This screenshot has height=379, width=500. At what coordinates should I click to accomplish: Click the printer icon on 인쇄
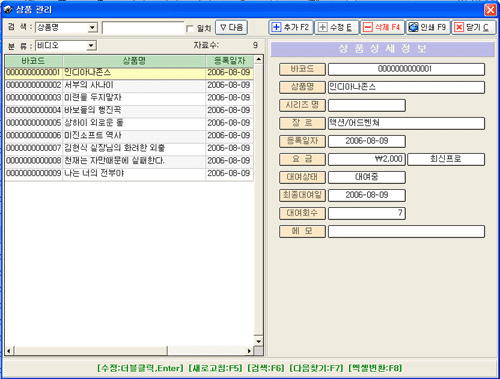coord(413,27)
